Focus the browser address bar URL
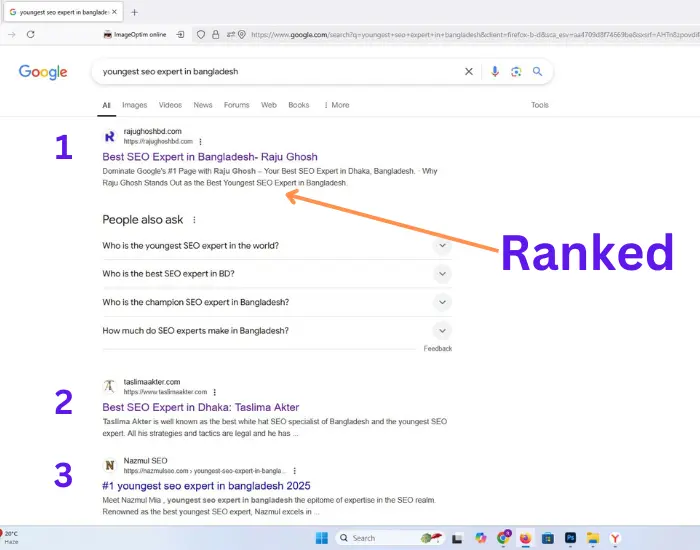This screenshot has width=700, height=550. pyautogui.click(x=473, y=34)
